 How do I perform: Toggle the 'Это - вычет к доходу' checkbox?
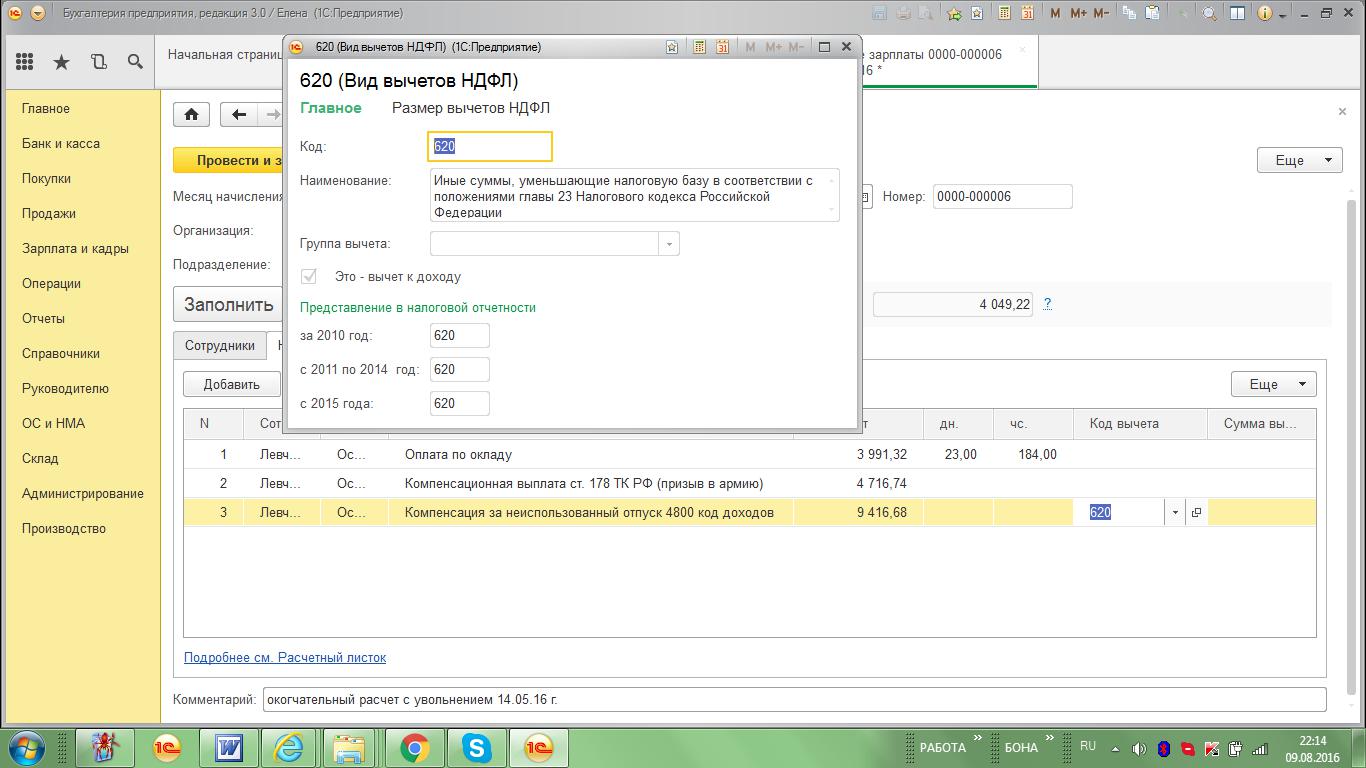[309, 276]
